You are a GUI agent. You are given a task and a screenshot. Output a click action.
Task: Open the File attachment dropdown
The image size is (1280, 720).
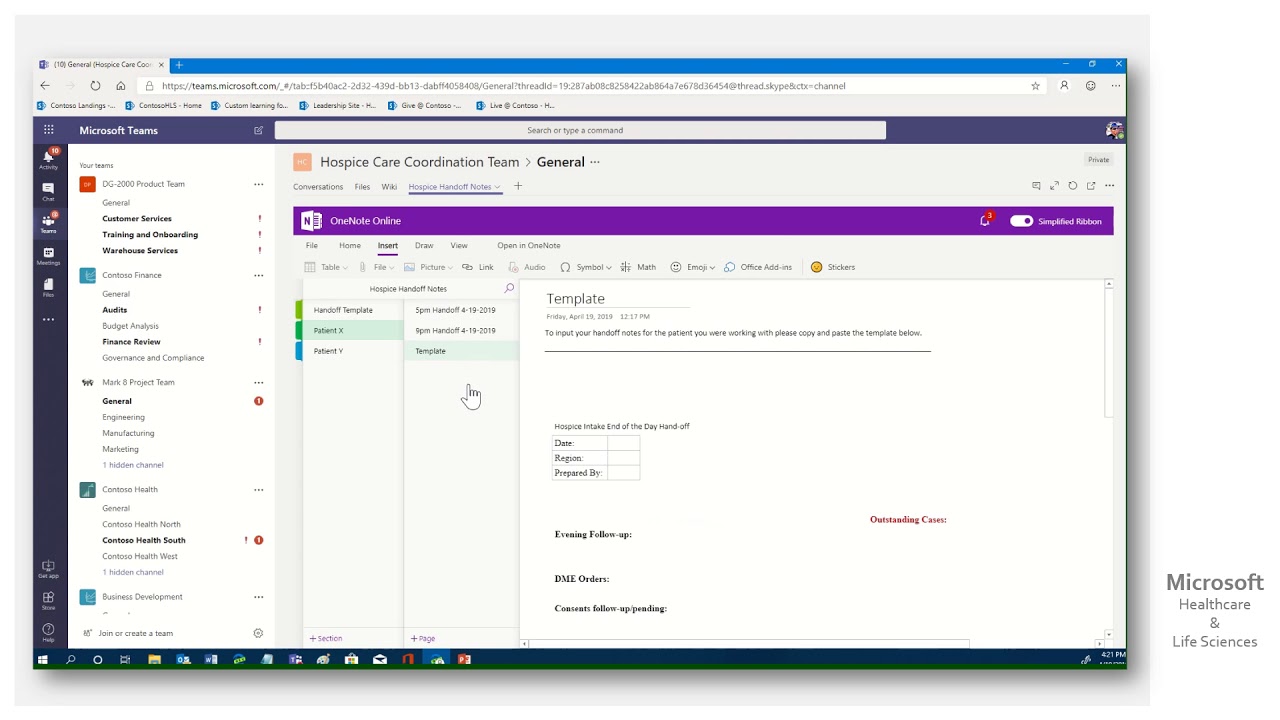coord(375,267)
